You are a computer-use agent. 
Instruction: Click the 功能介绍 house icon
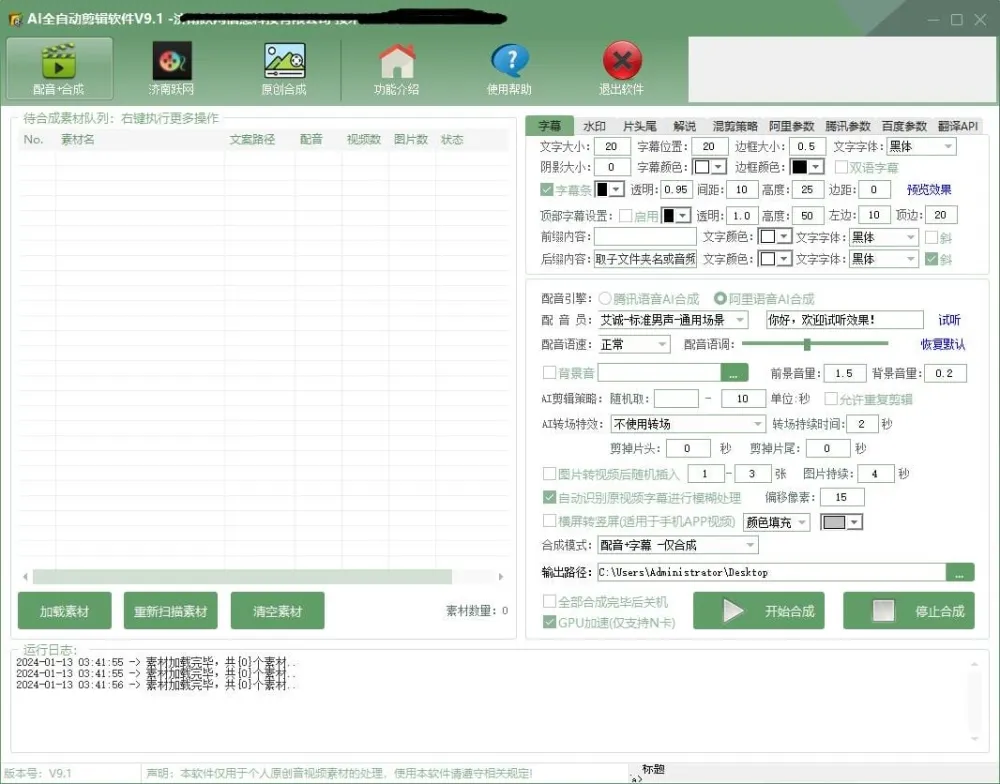[x=398, y=66]
